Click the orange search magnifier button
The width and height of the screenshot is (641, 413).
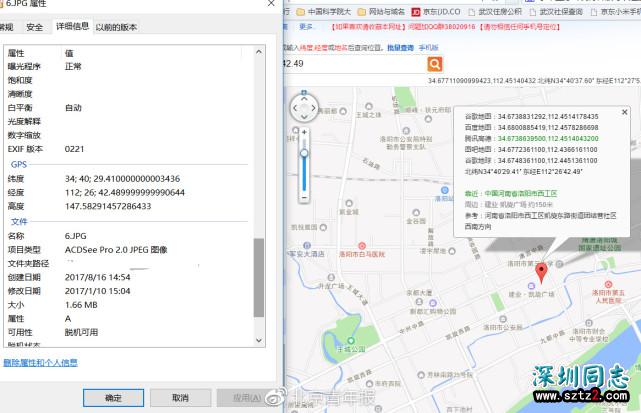434,64
